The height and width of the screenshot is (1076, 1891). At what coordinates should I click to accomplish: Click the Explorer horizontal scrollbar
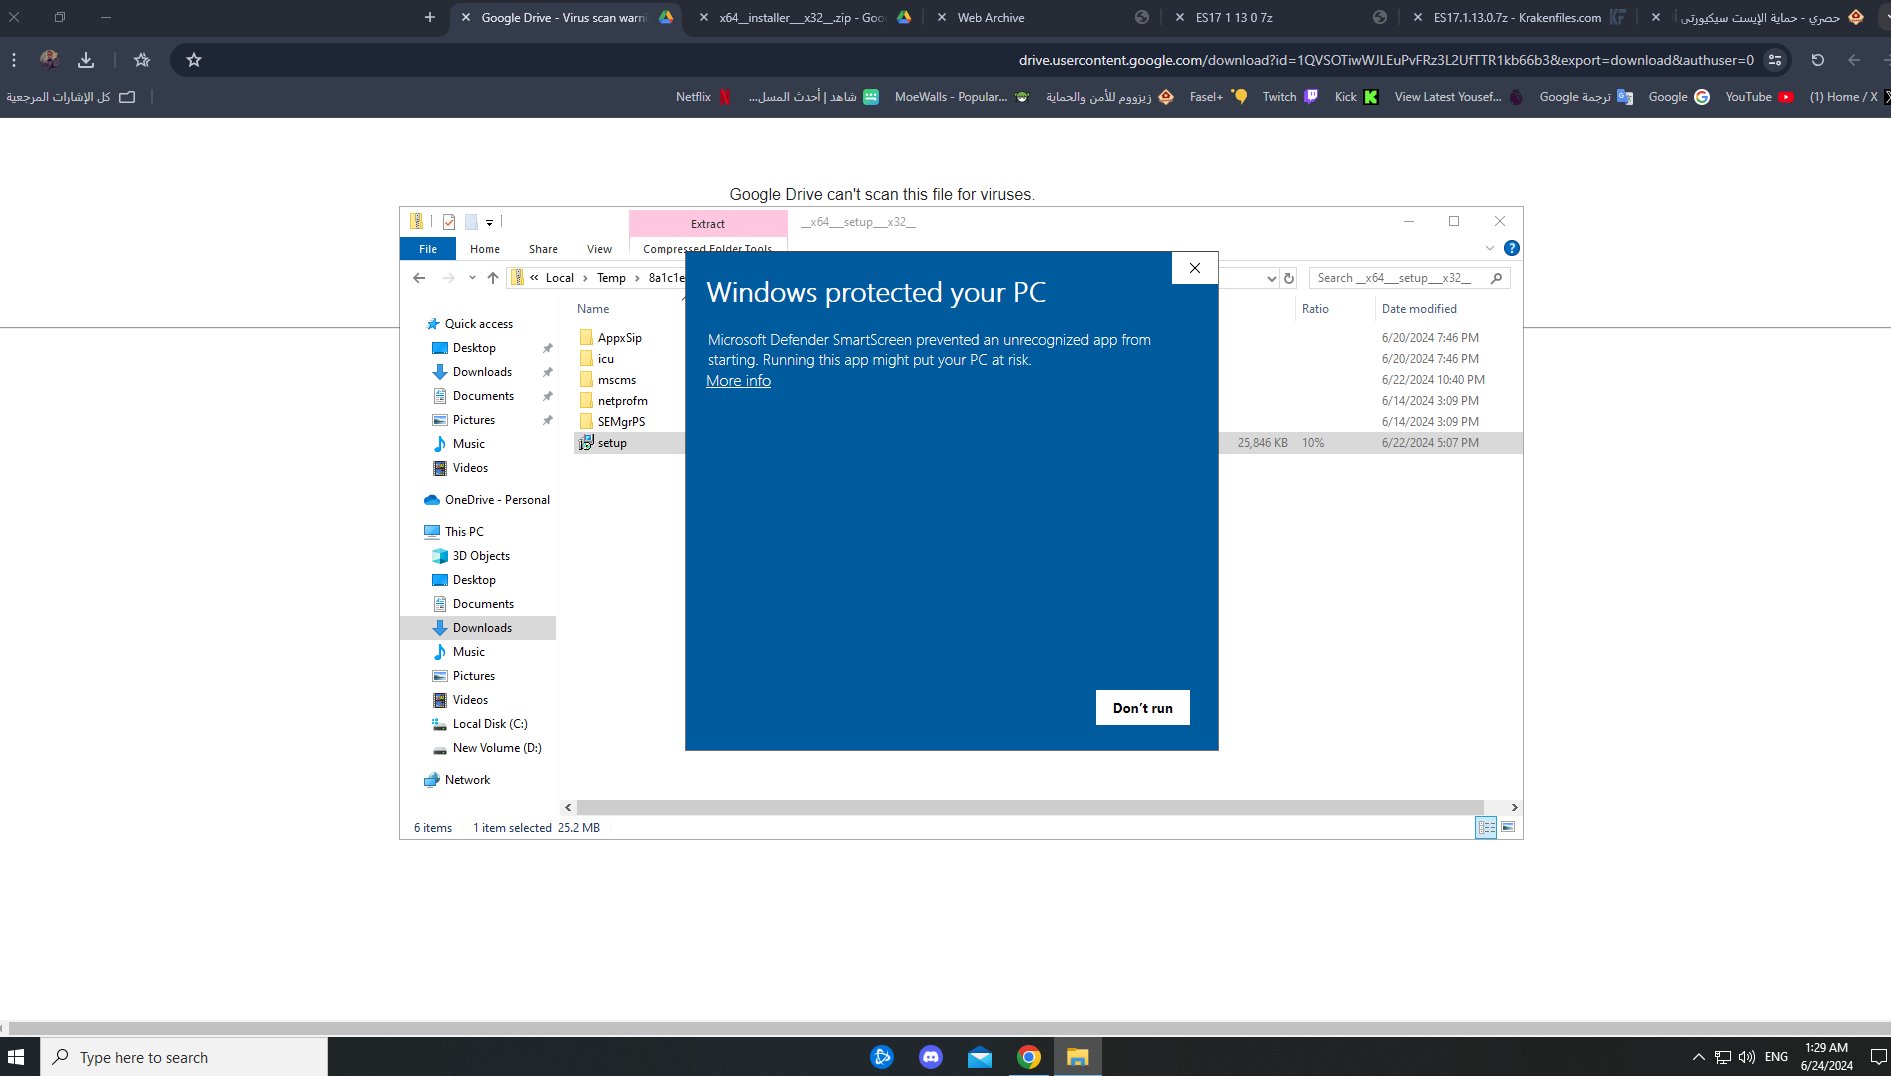click(1030, 807)
